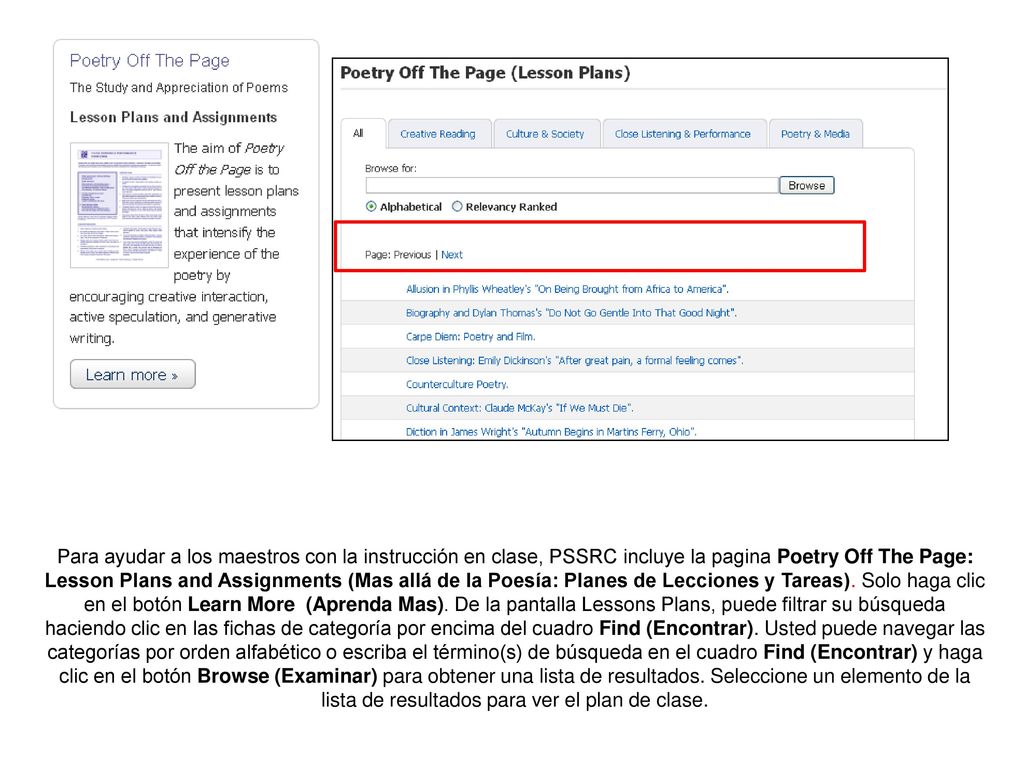
Task: Select the Alphabetical radio option
Action: click(x=371, y=206)
